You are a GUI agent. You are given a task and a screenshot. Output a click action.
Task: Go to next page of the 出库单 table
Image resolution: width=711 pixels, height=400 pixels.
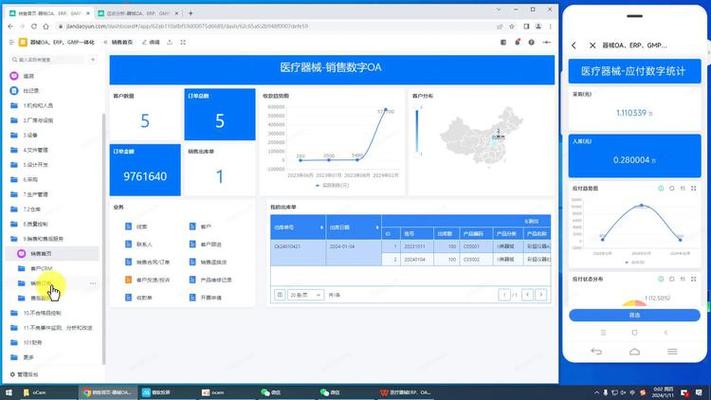(541, 295)
